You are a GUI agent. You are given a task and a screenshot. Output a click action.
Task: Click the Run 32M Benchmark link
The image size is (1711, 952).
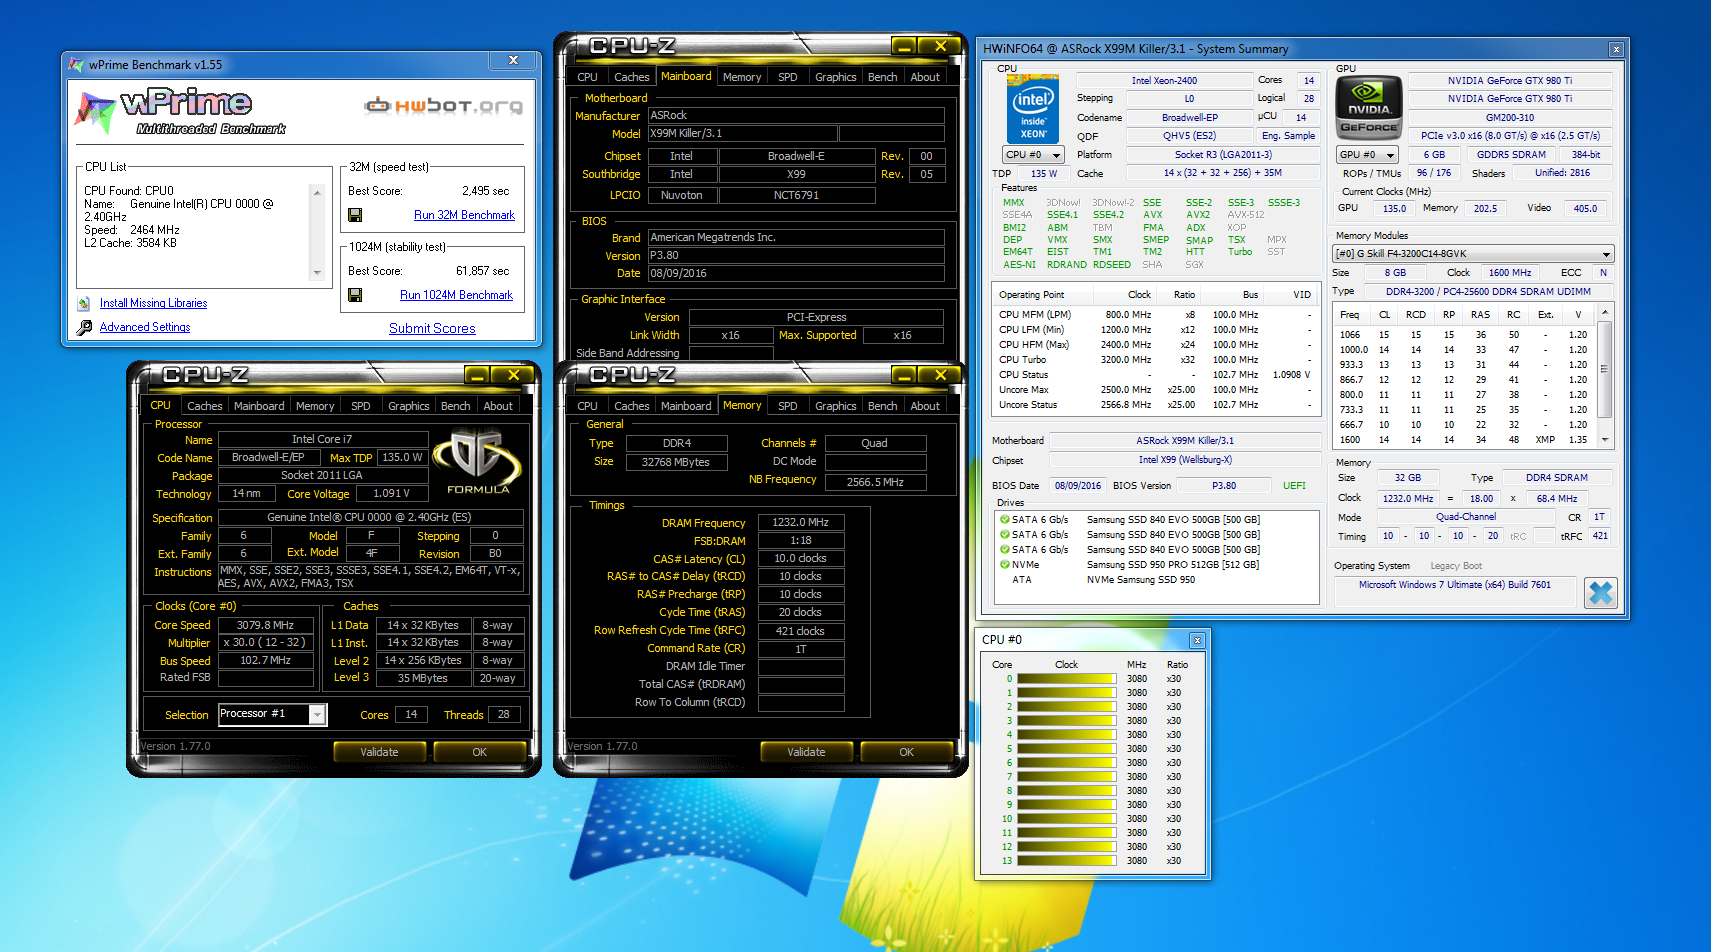[x=464, y=215]
